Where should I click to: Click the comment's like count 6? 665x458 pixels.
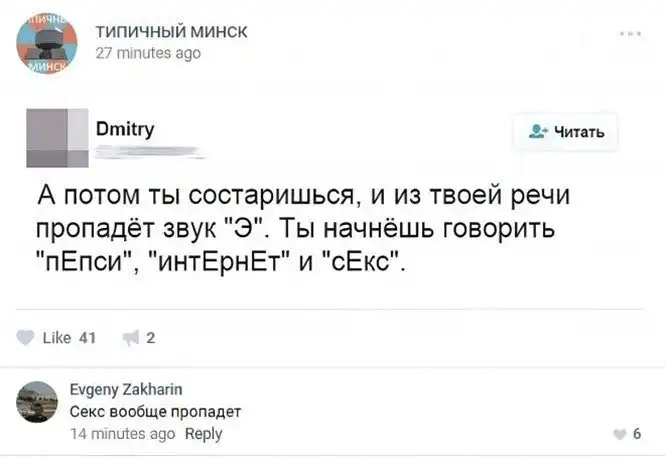[636, 433]
